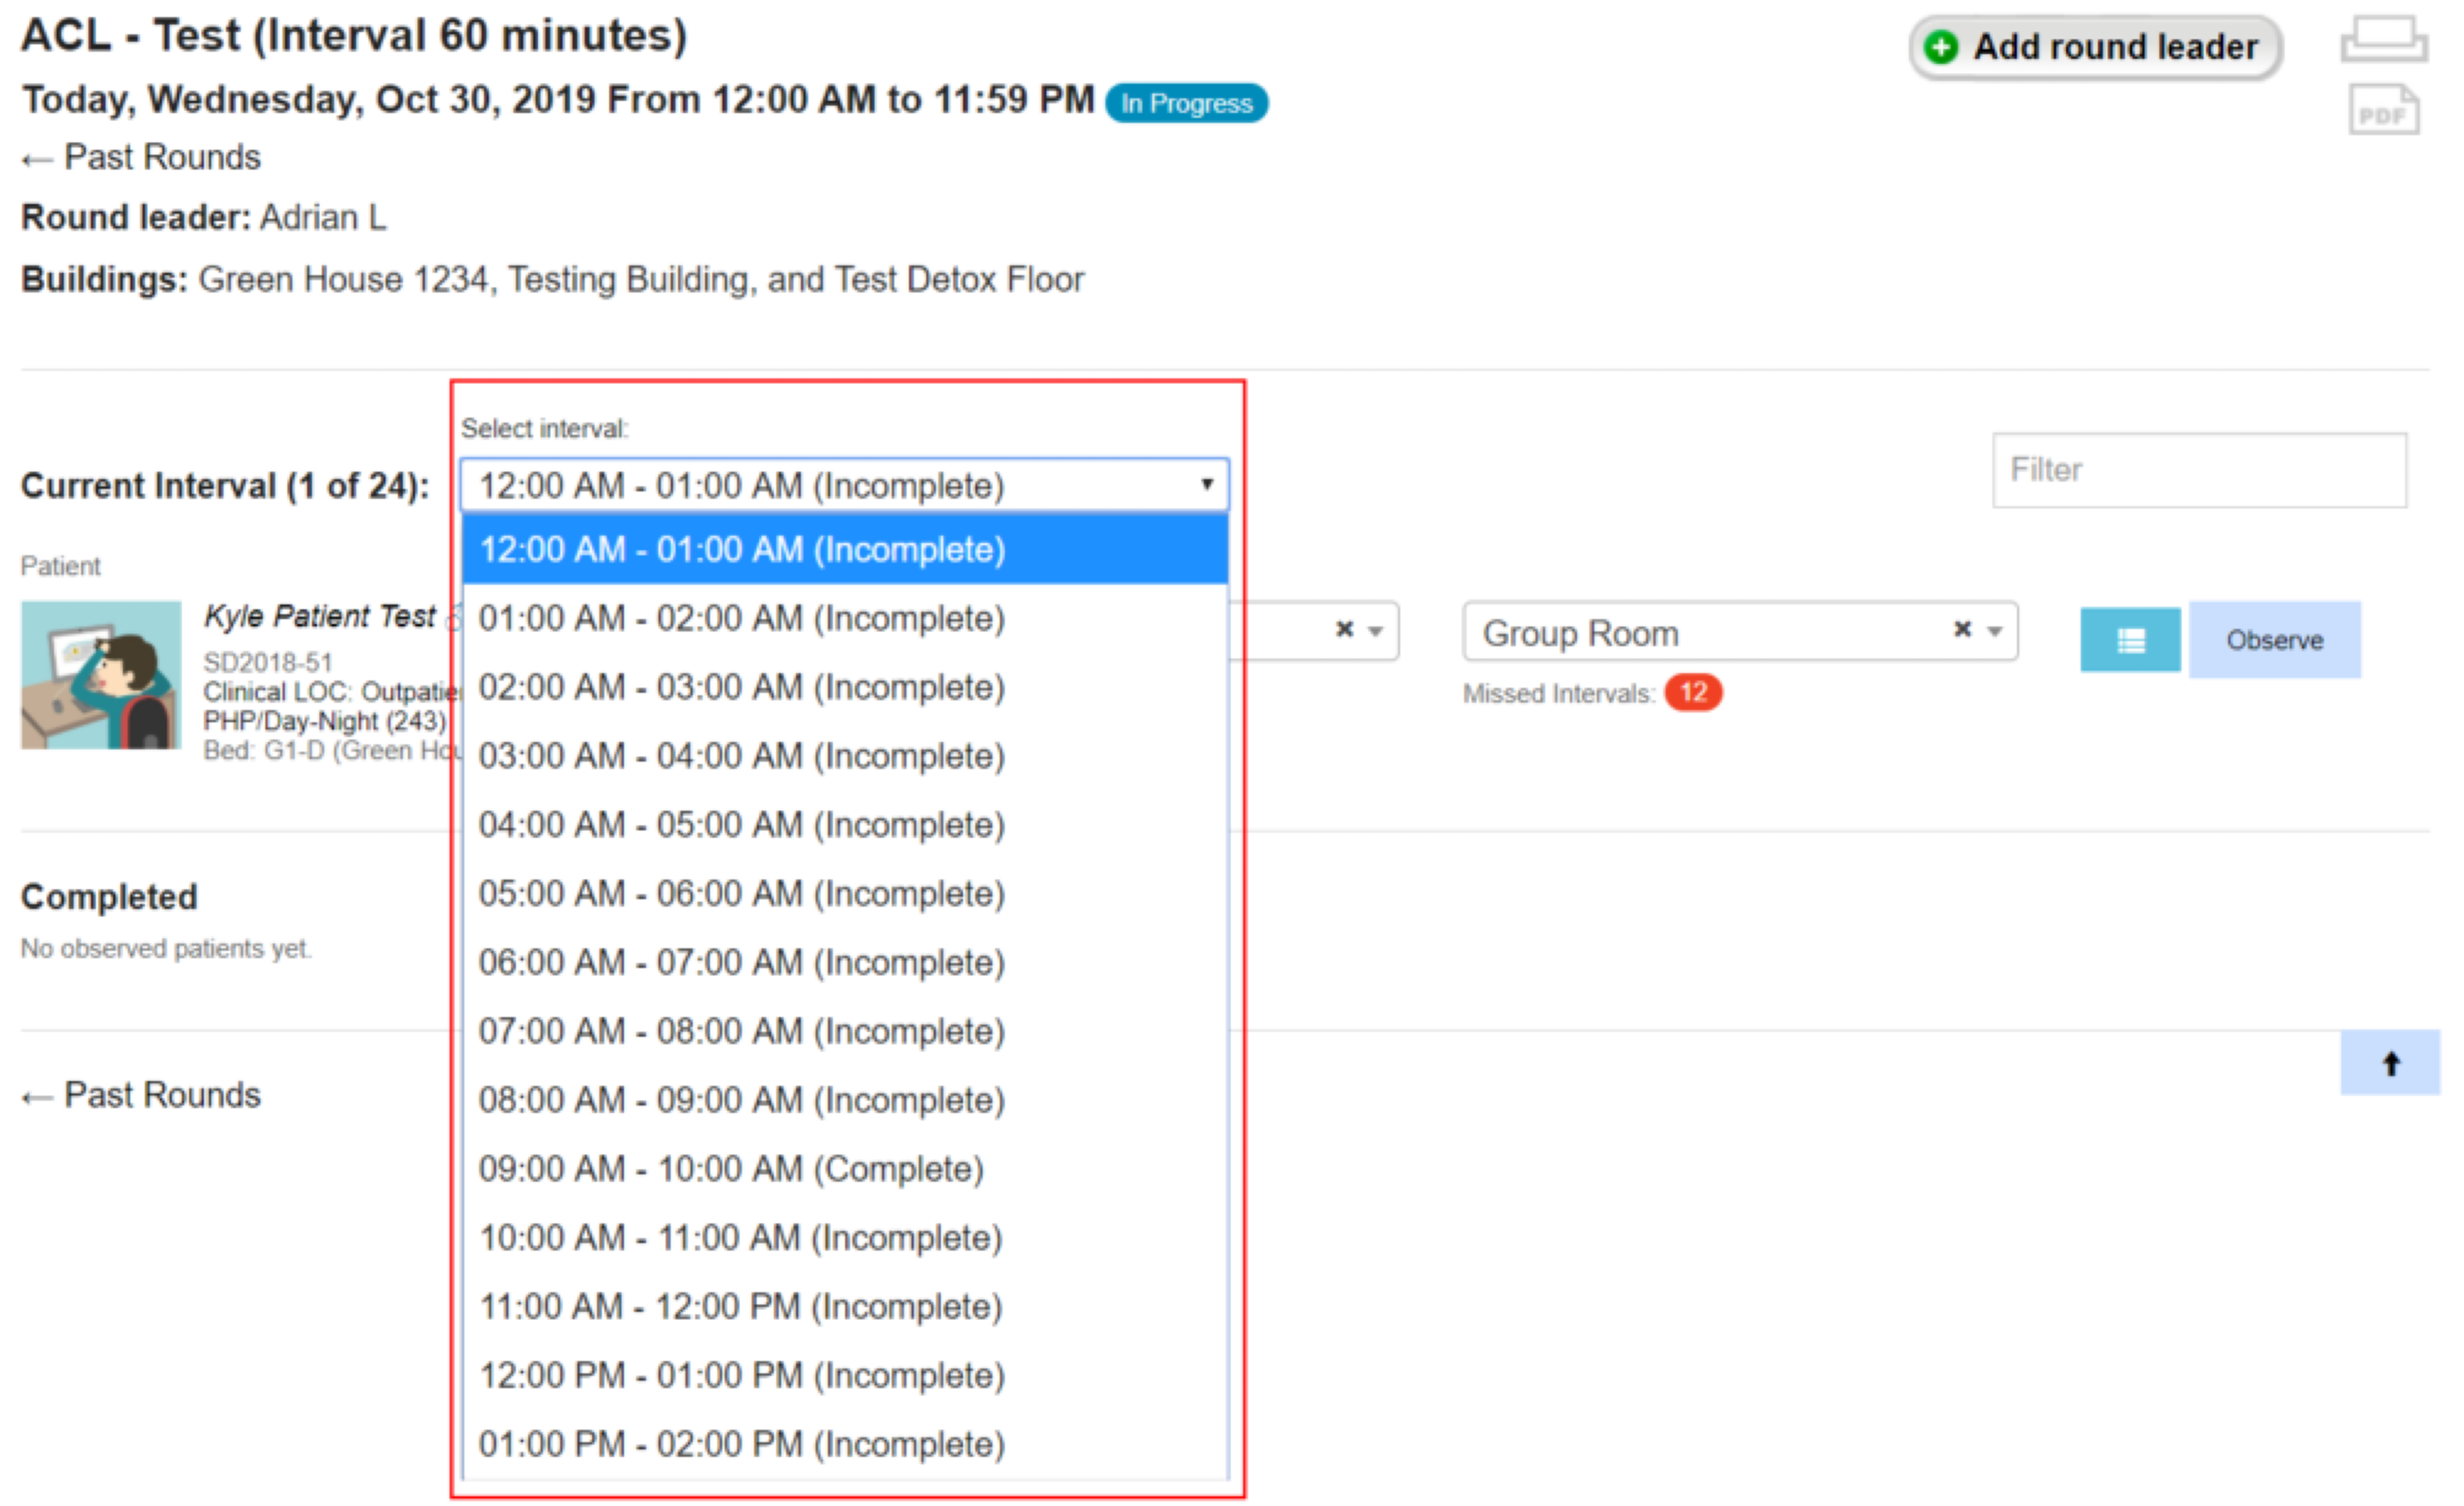Open the Group Room dropdown arrow
Viewport: 2464px width, 1506px height.
tap(1994, 631)
